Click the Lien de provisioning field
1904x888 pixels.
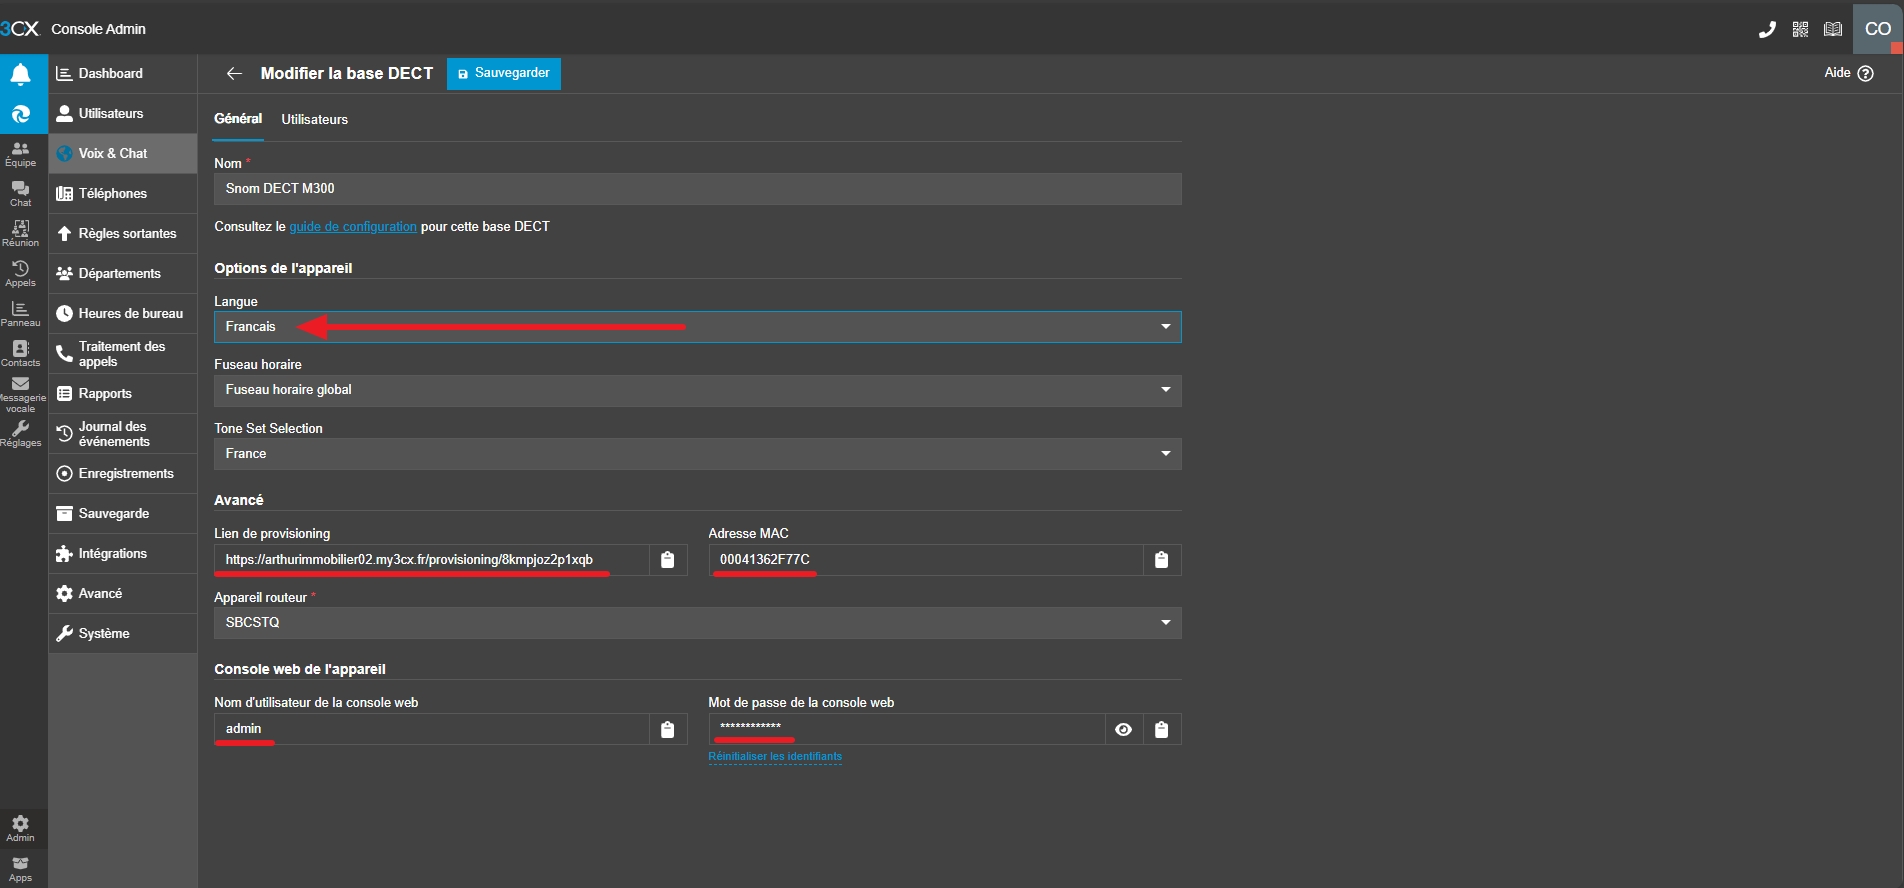pyautogui.click(x=432, y=560)
